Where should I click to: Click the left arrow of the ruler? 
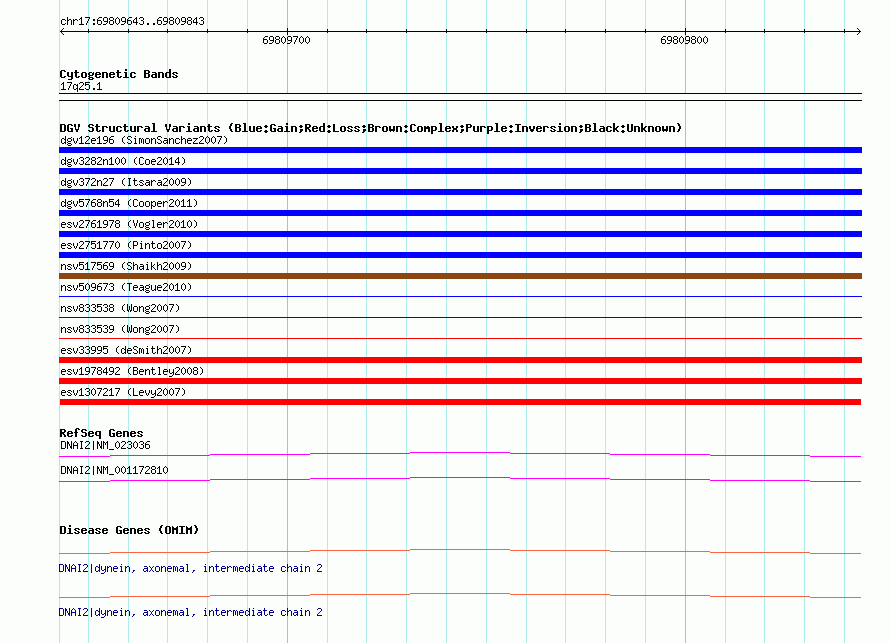[62, 31]
